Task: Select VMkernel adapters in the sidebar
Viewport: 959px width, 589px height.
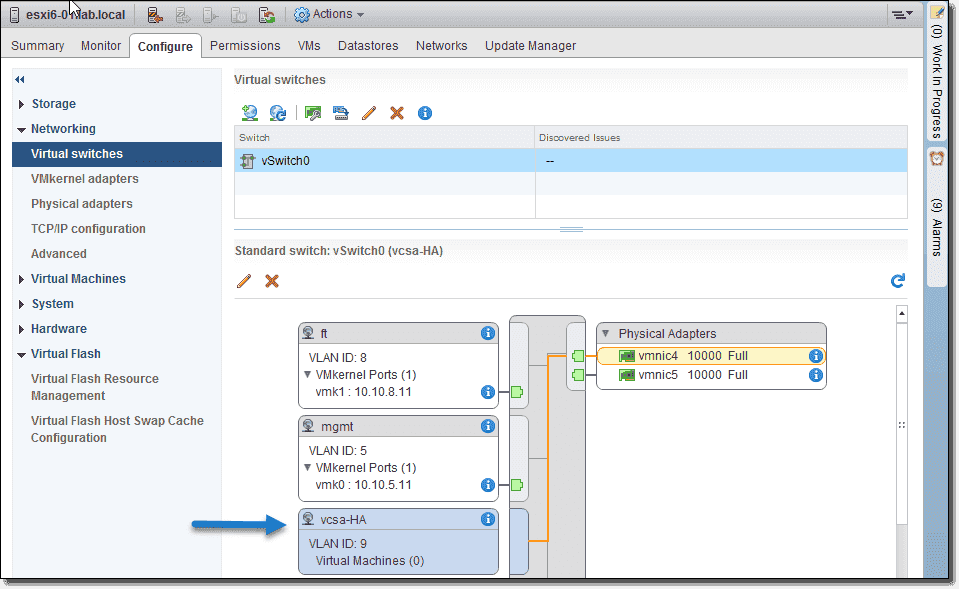Action: coord(84,179)
